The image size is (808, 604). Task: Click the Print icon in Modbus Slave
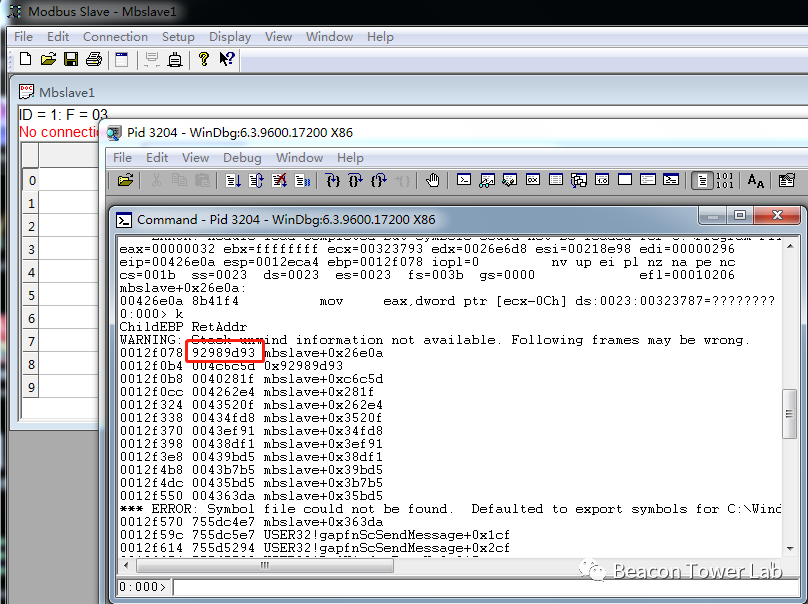tap(94, 60)
